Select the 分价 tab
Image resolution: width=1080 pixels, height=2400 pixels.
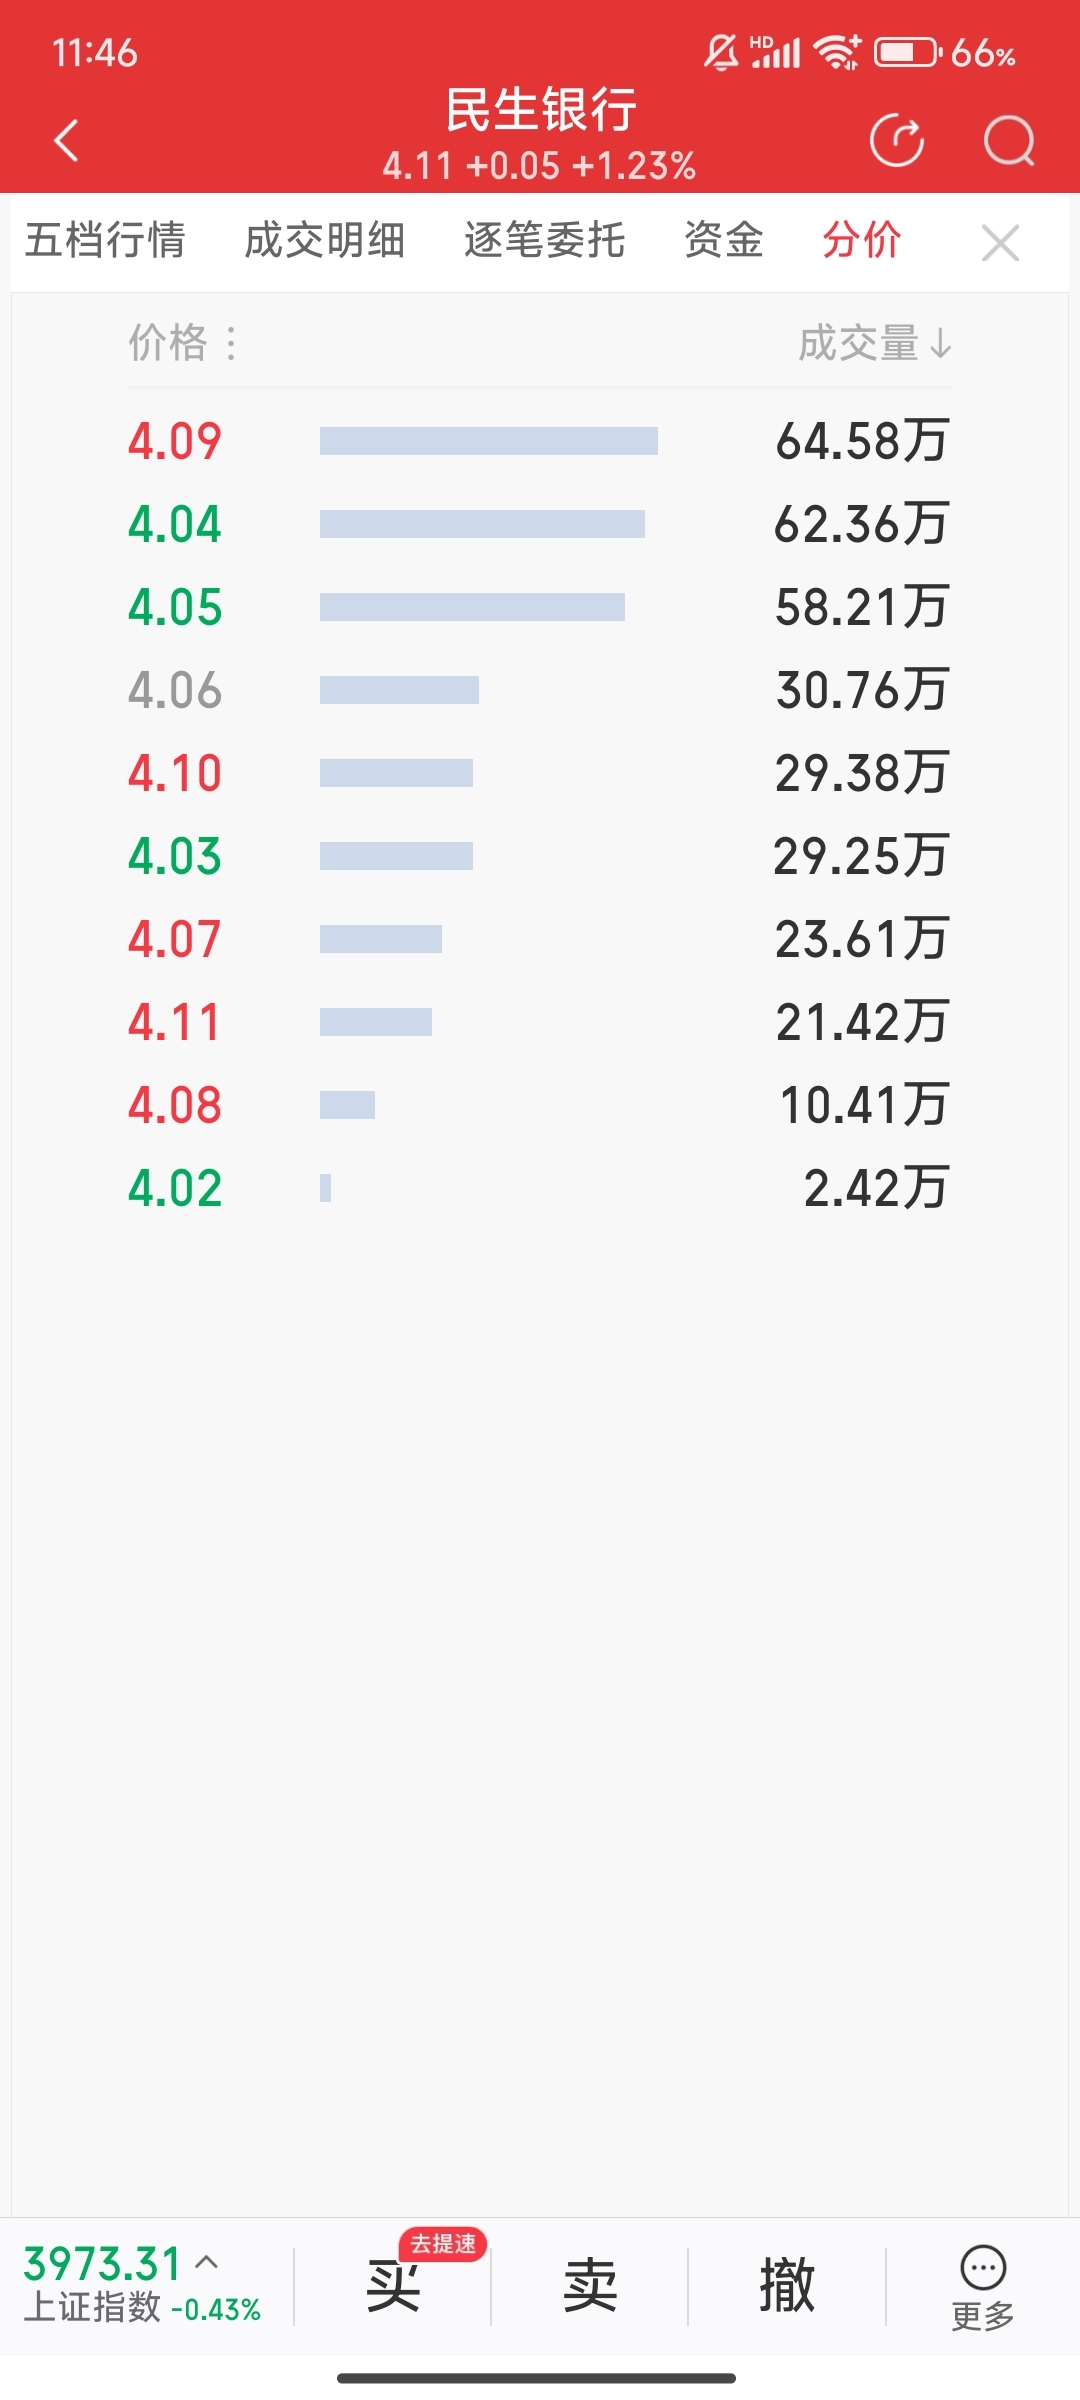[862, 240]
